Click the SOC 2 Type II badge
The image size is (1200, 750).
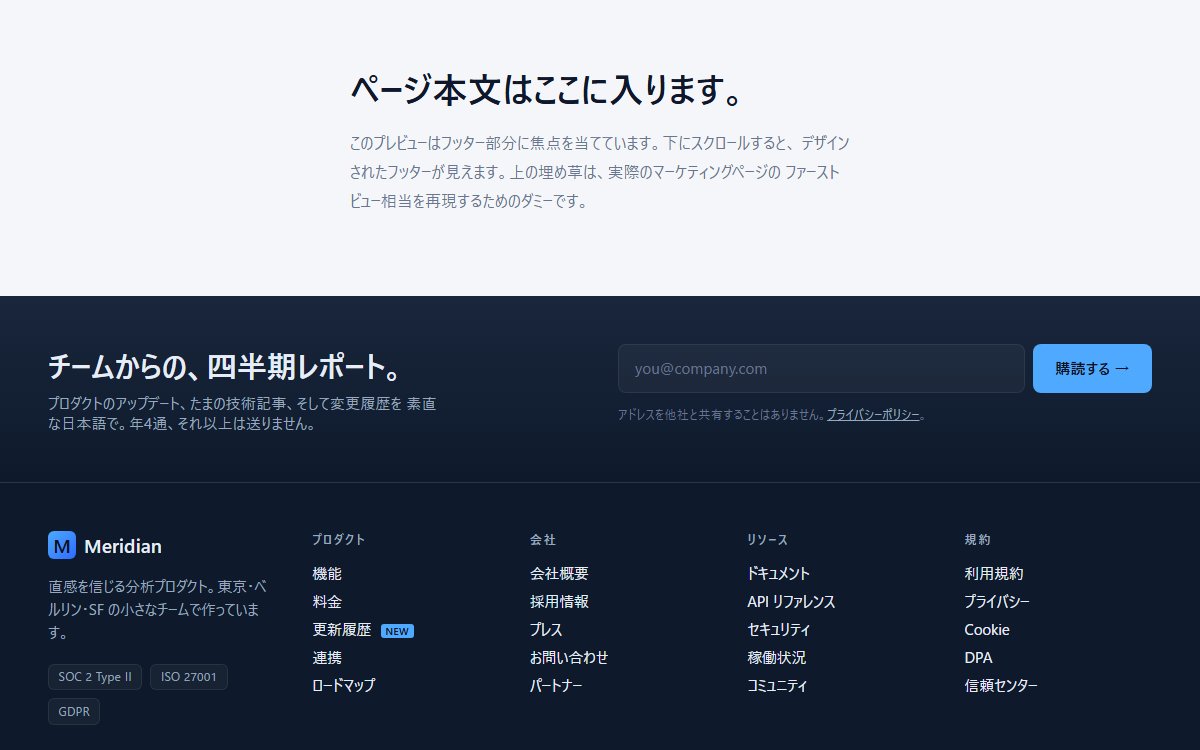click(95, 677)
